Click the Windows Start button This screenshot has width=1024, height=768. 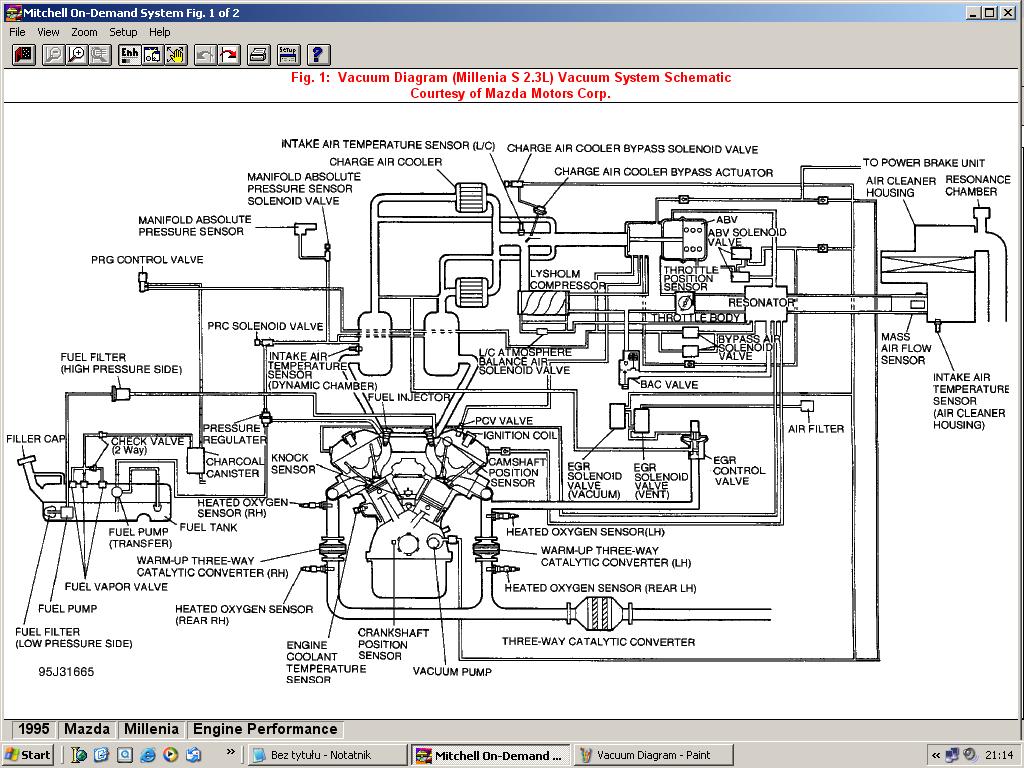(28, 755)
